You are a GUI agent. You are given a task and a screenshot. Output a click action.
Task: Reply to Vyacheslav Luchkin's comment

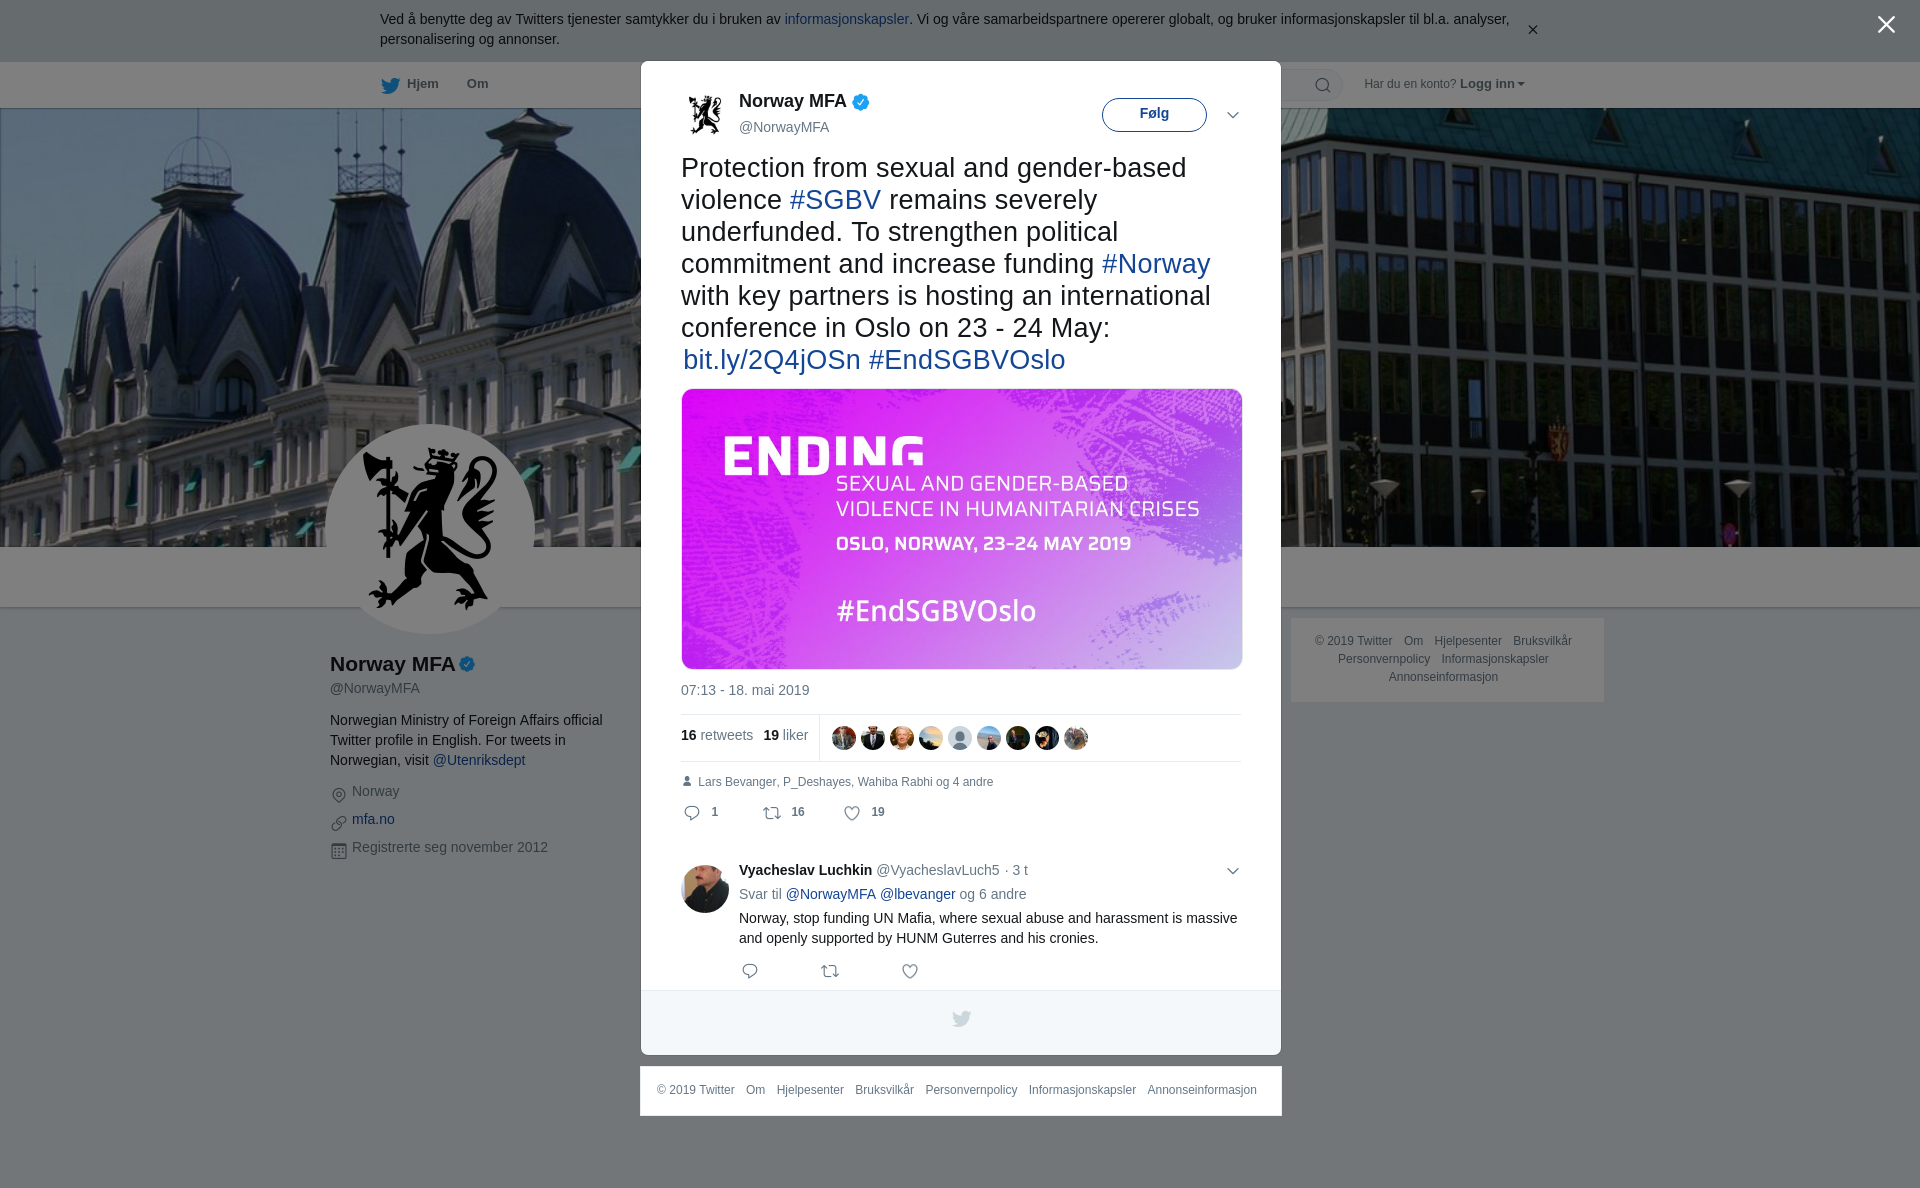pos(750,971)
